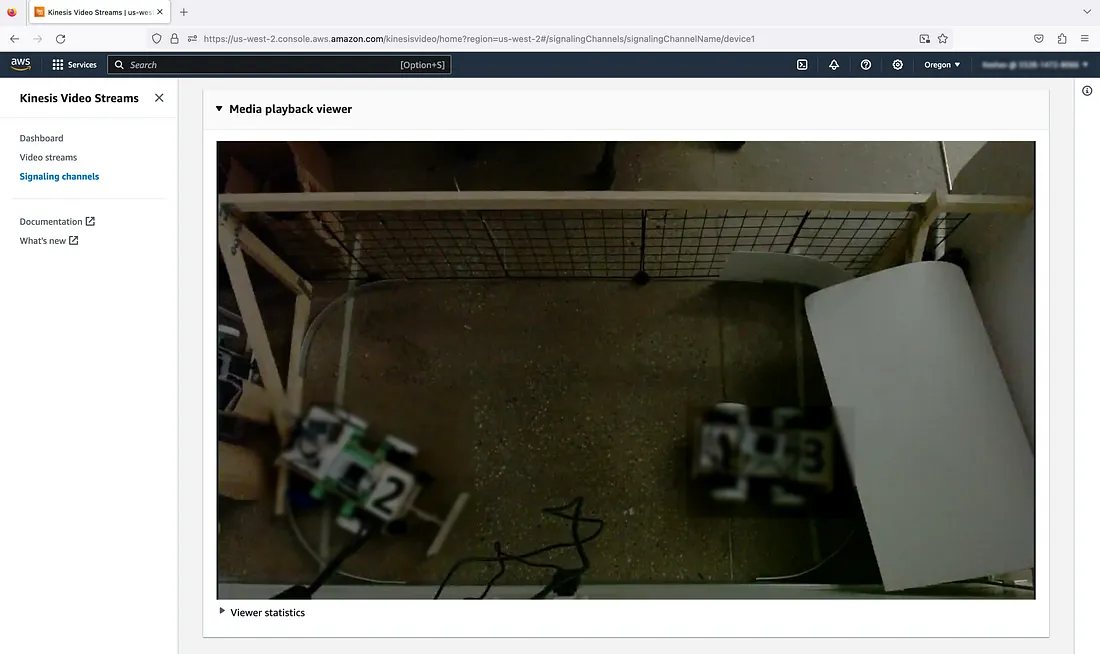Open the info panel icon
The width and height of the screenshot is (1100, 654).
pyautogui.click(x=1087, y=91)
